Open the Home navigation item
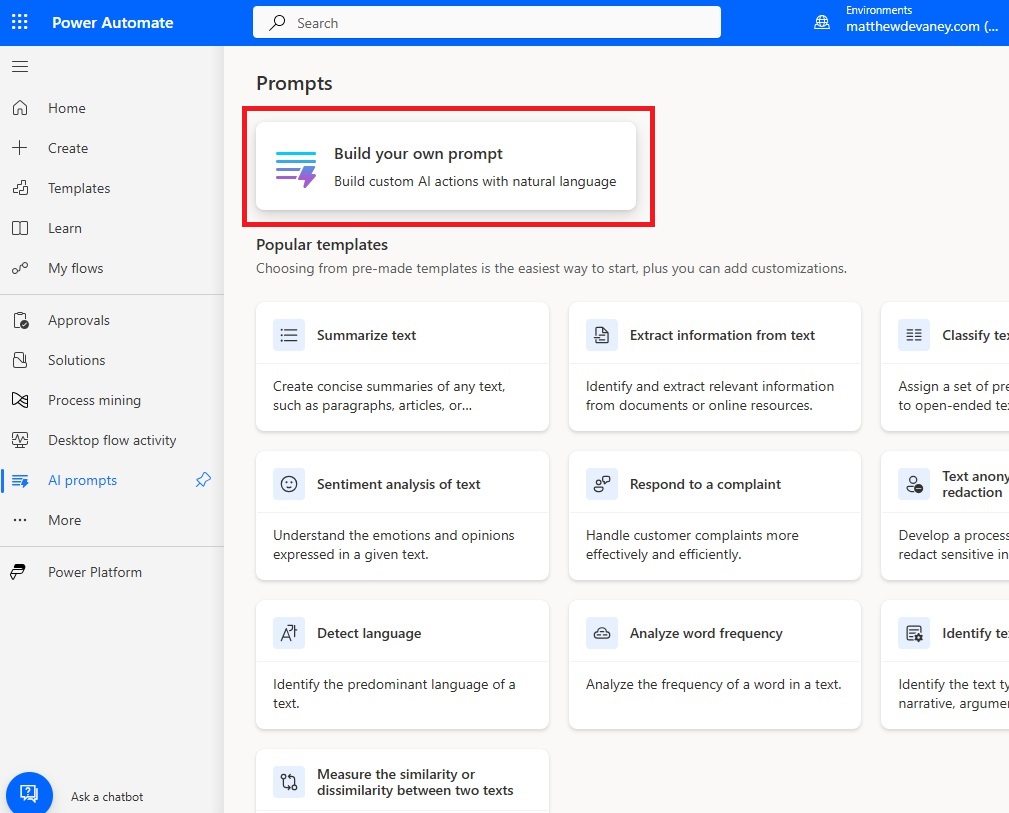Viewport: 1009px width, 813px height. tap(67, 108)
